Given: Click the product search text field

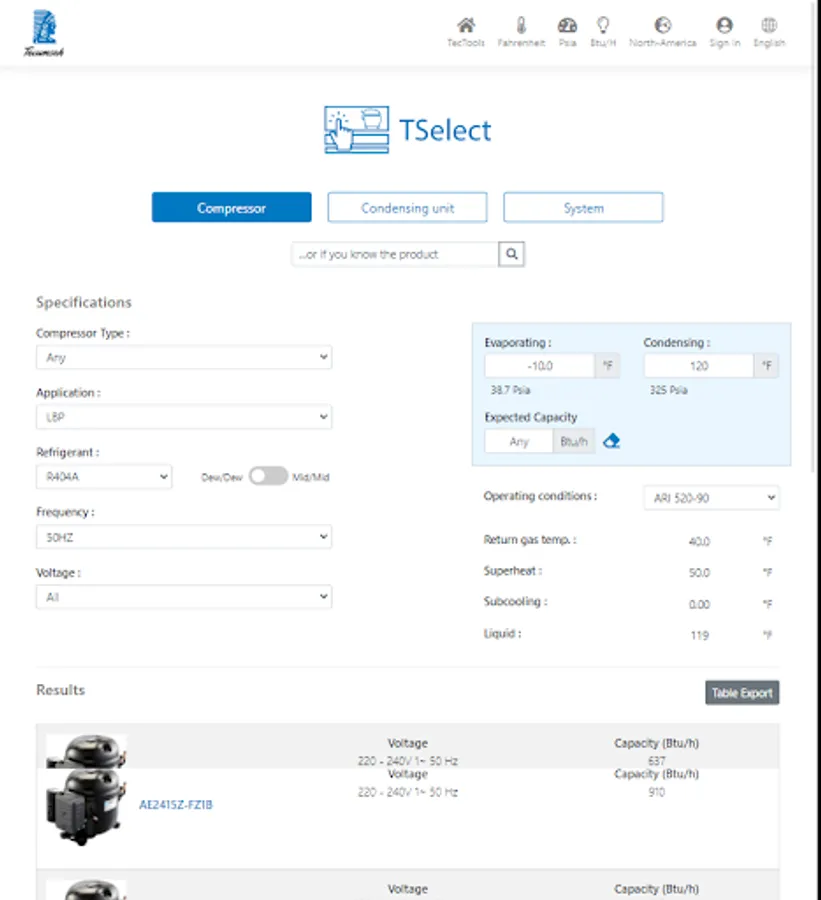Looking at the screenshot, I should 395,254.
